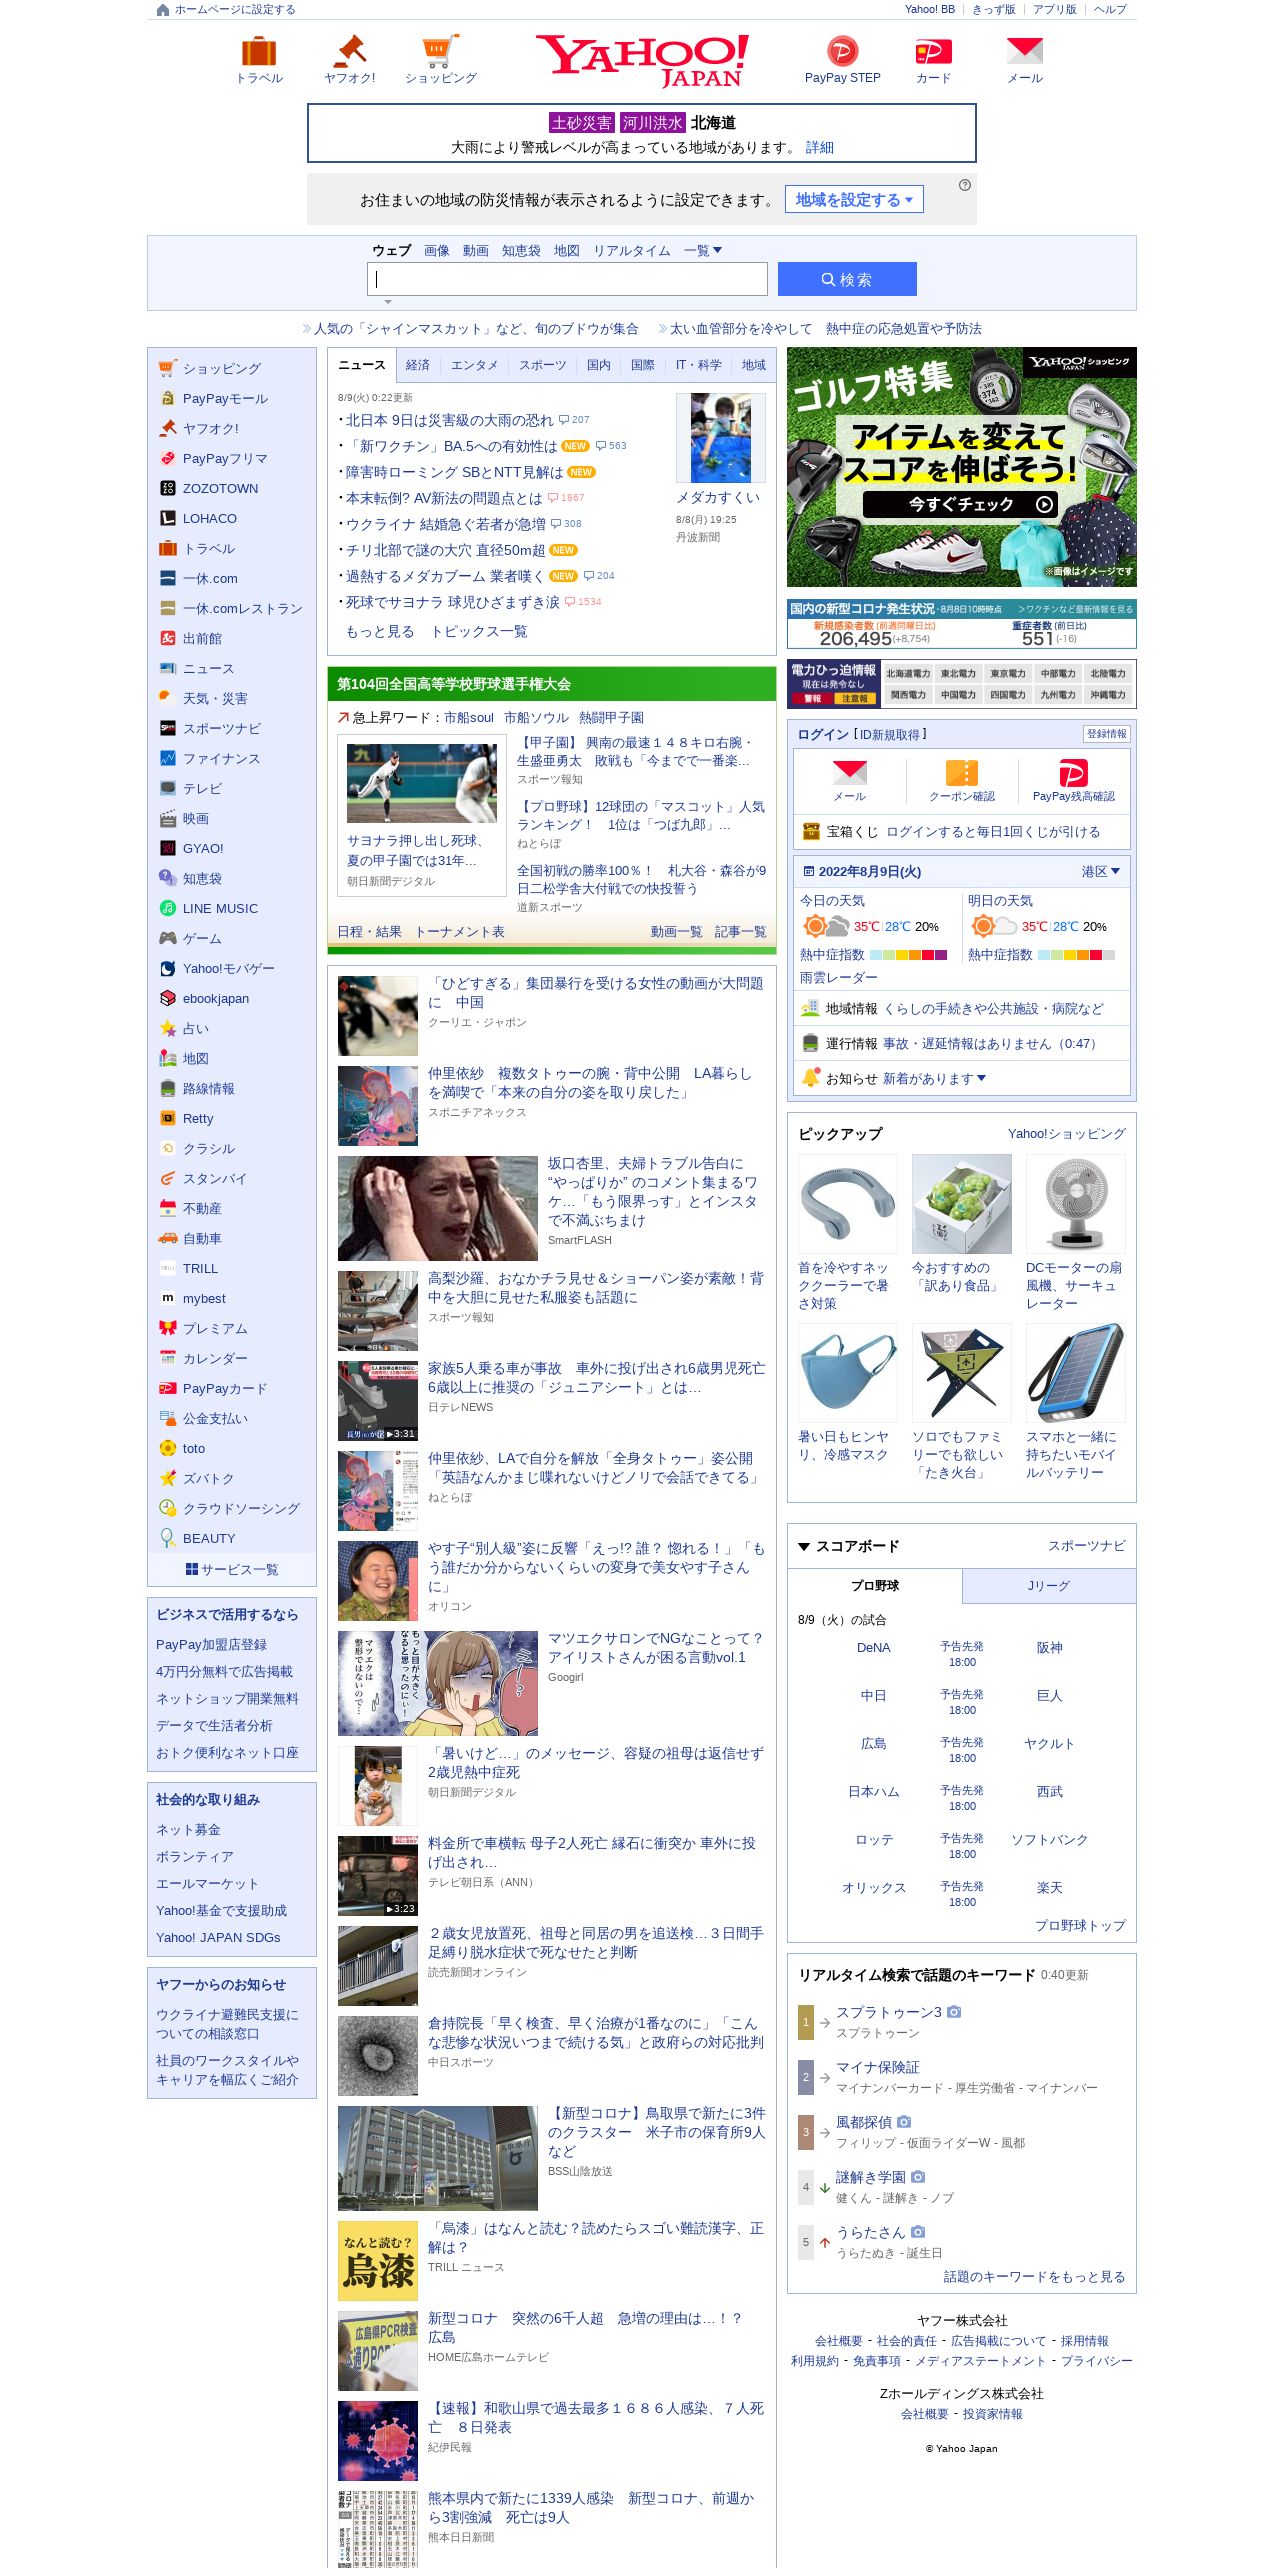Click the blue 検索 button
1284x2568 pixels.
[847, 279]
